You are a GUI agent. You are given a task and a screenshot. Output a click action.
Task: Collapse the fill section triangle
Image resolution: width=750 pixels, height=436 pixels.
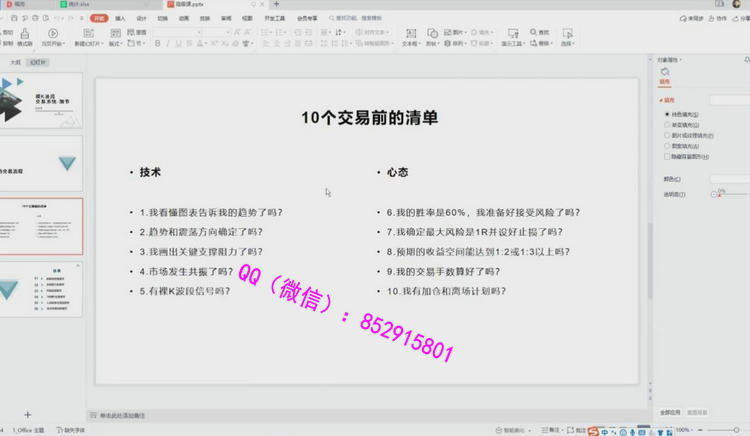(x=661, y=100)
